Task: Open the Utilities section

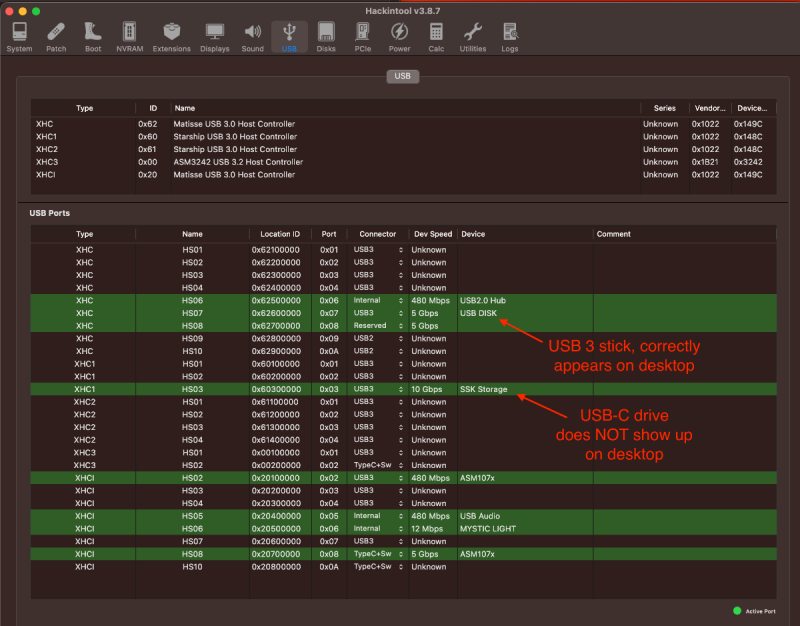Action: [473, 35]
